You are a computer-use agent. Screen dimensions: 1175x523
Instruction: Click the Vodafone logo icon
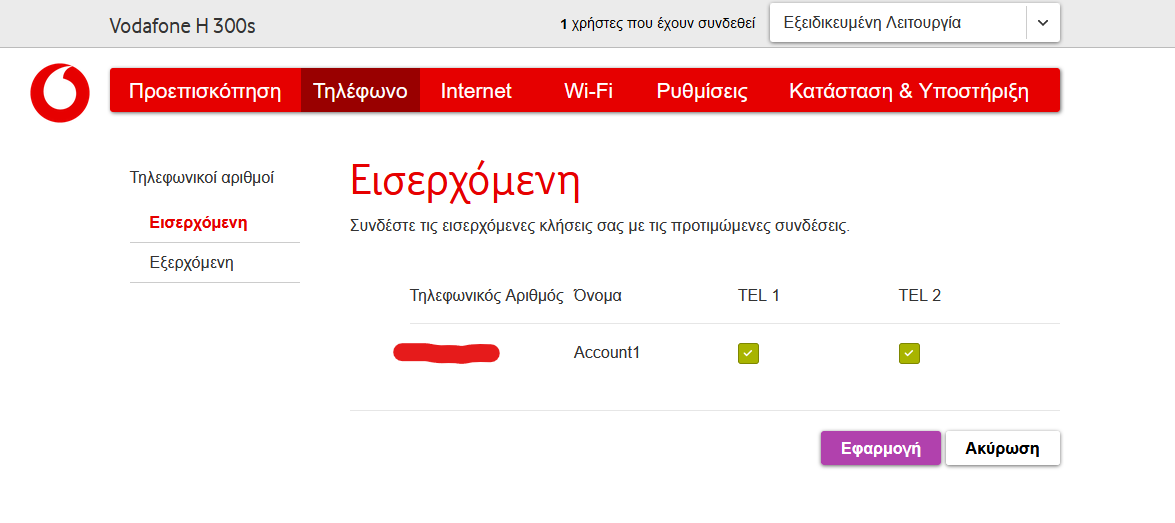tap(60, 93)
